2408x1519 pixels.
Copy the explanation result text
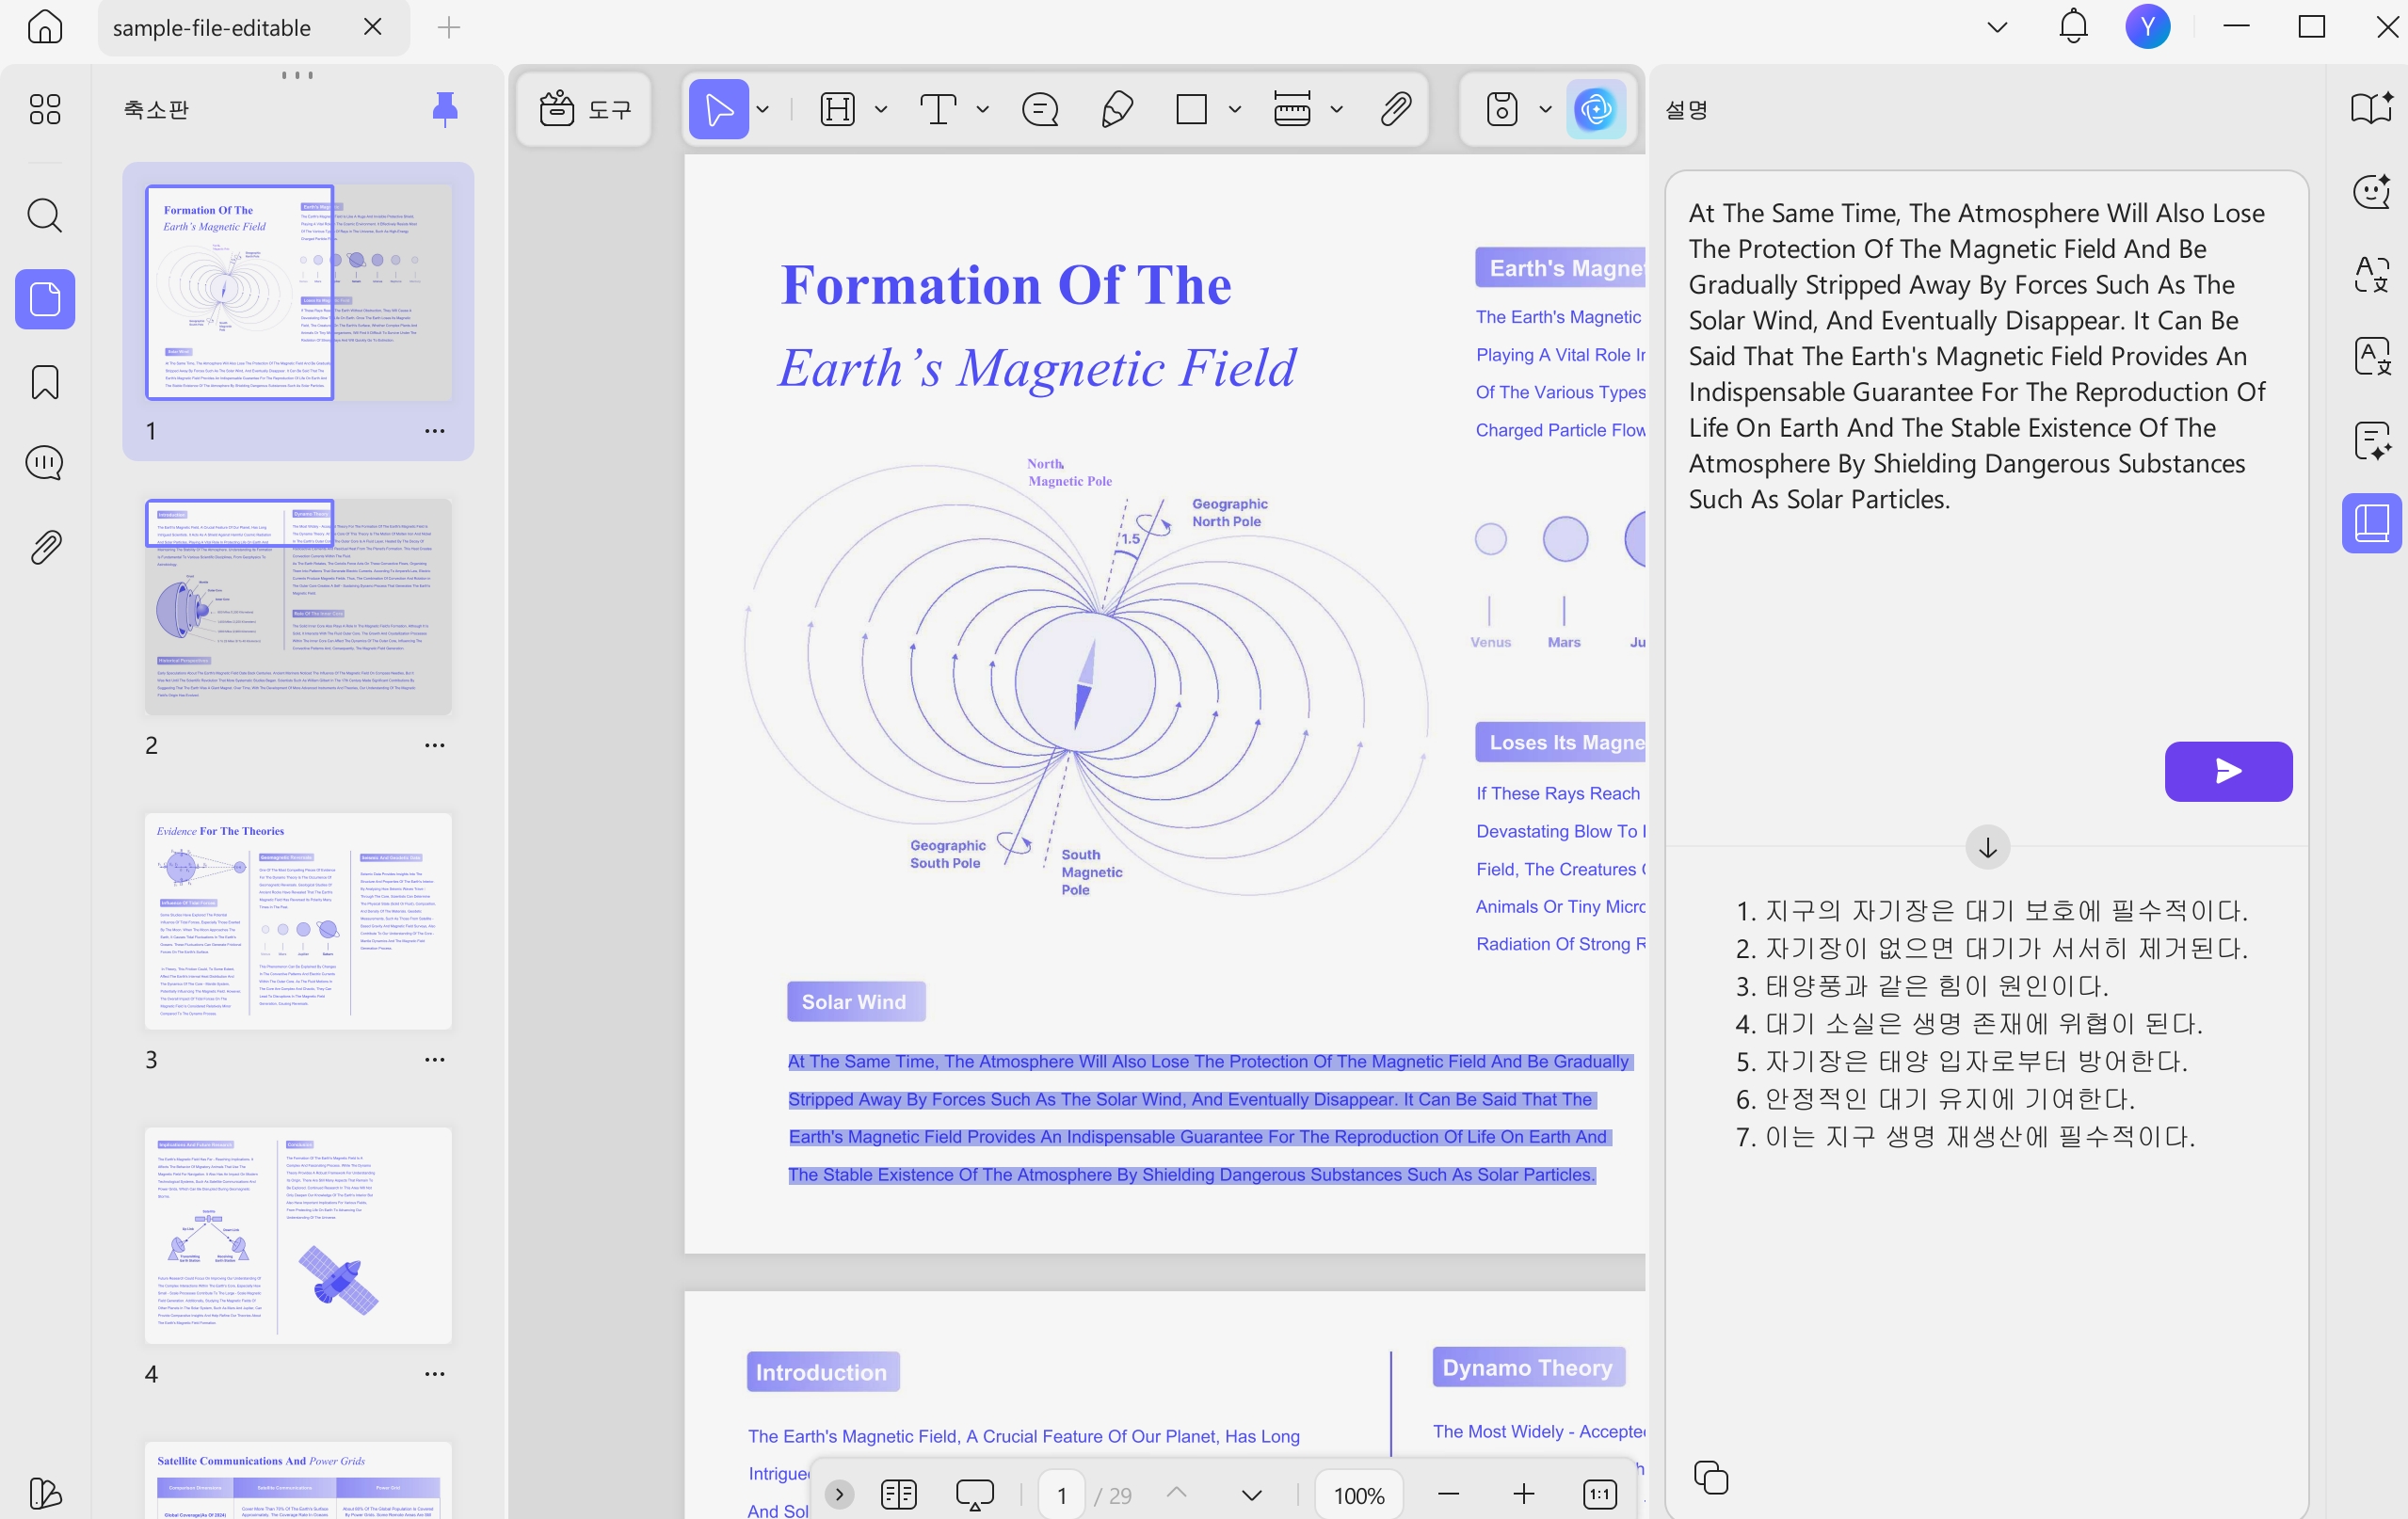coord(1711,1477)
